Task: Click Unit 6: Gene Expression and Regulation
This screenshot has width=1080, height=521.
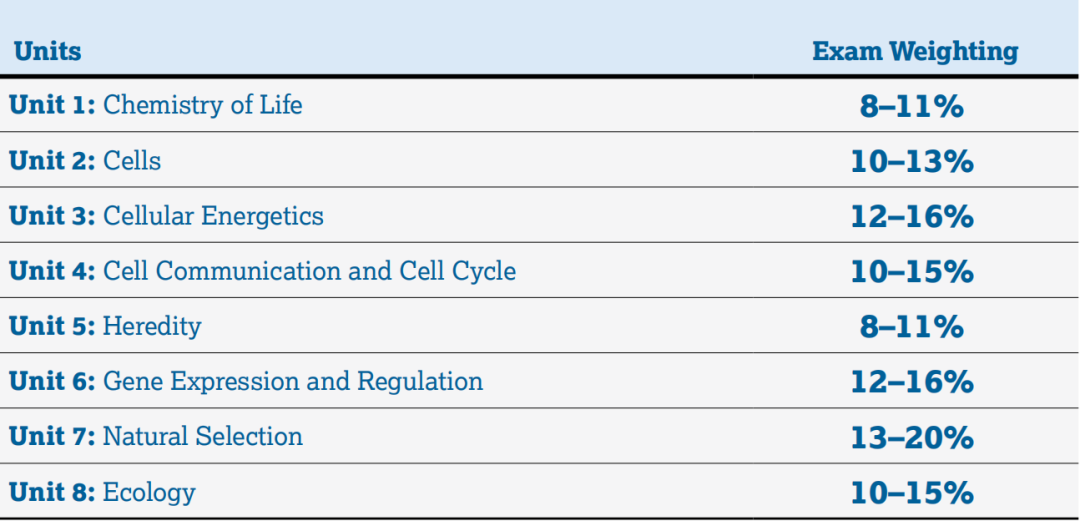Action: [x=246, y=381]
